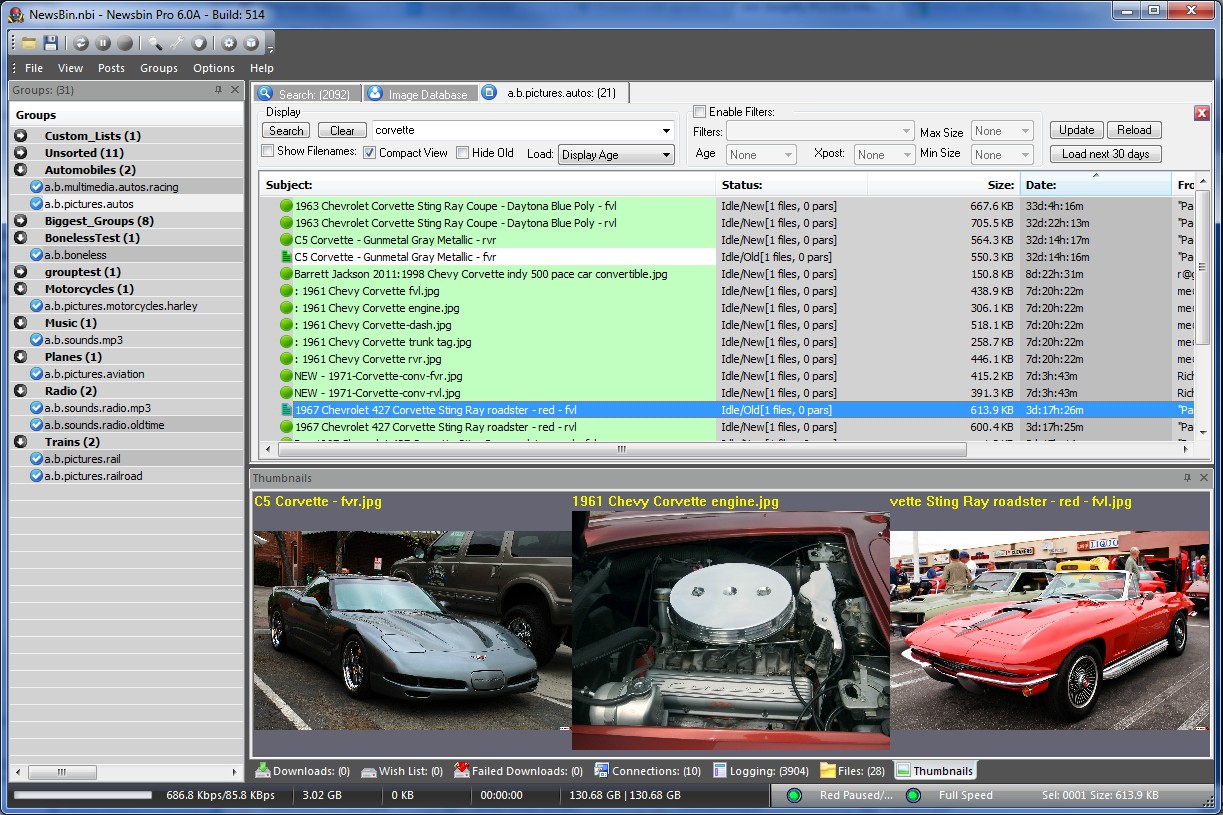This screenshot has height=815, width=1223.
Task: Open the Failed Downloads: (0) tab
Action: click(519, 771)
